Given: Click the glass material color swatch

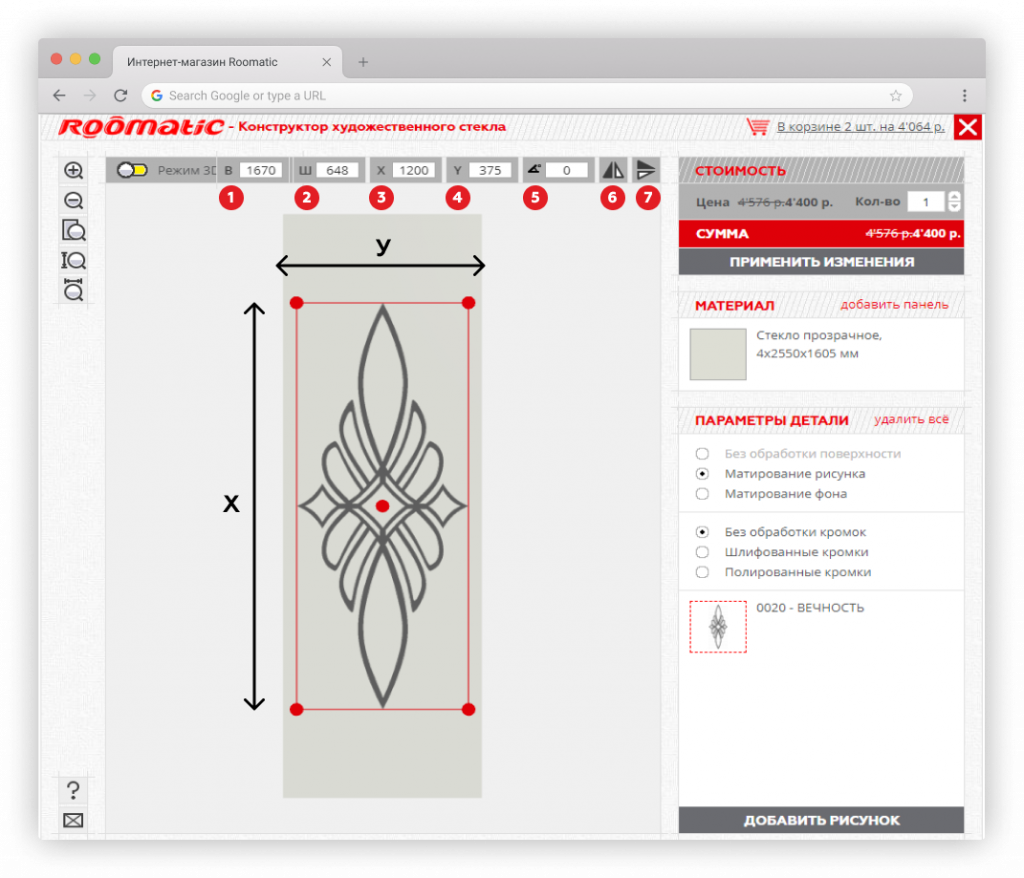Looking at the screenshot, I should [x=718, y=354].
